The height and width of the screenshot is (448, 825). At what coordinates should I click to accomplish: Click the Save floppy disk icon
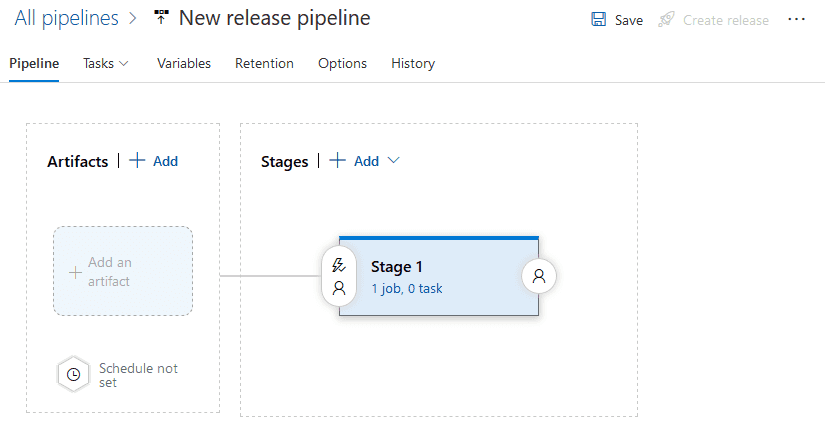[x=599, y=20]
